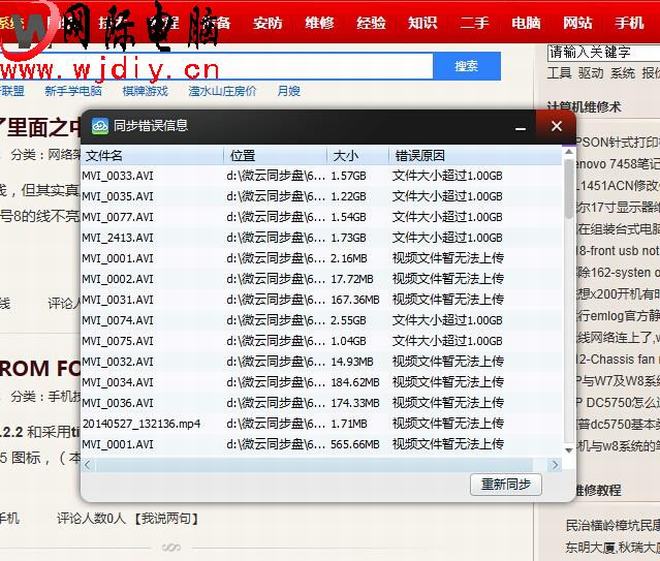
Task: Click the 请输入关键字 search field
Action: click(602, 52)
